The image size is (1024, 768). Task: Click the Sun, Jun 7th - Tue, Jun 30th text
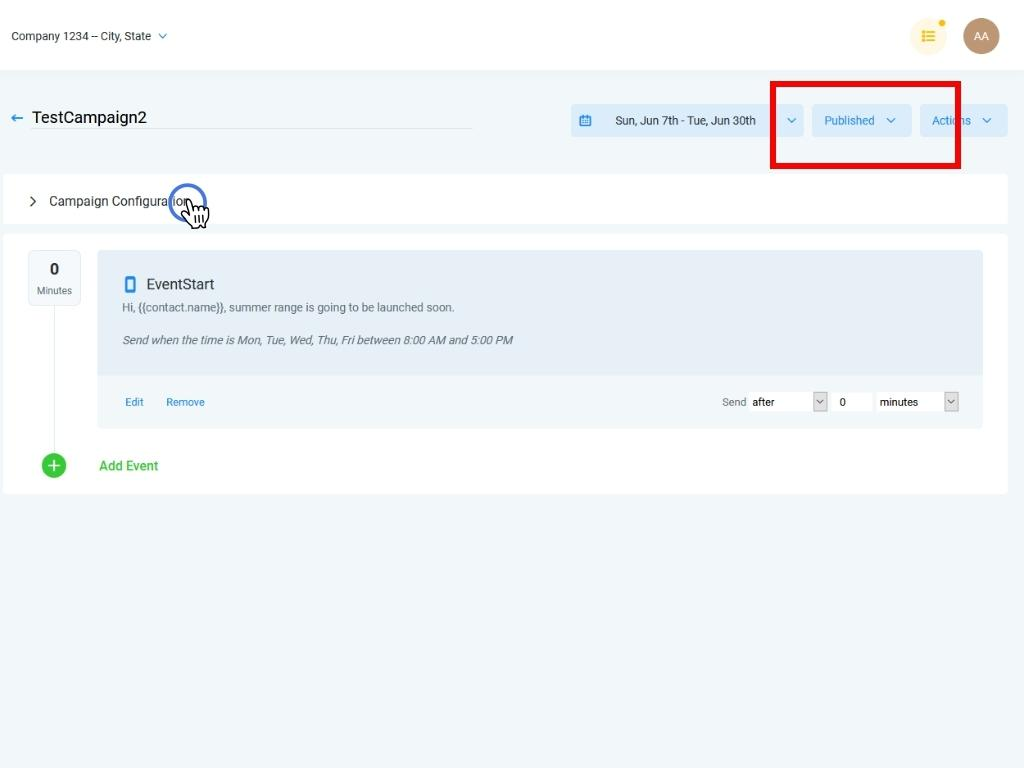point(685,121)
